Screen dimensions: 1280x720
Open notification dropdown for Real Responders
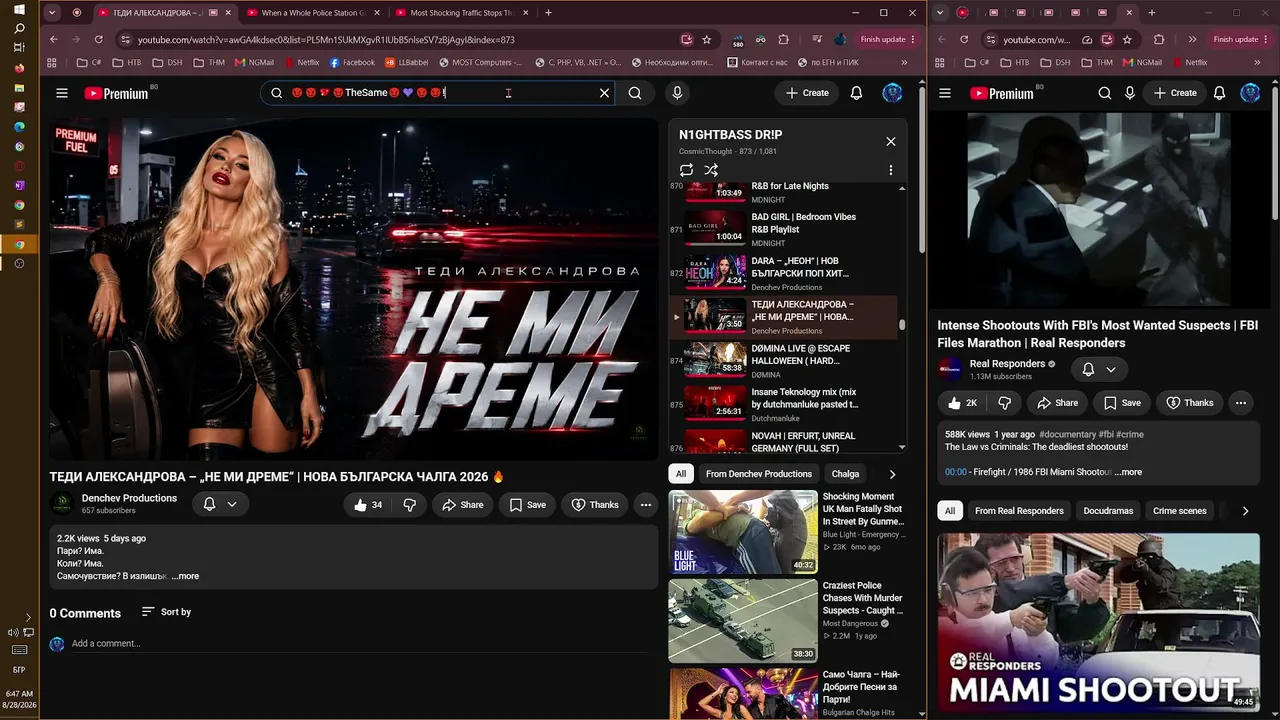(x=1099, y=369)
